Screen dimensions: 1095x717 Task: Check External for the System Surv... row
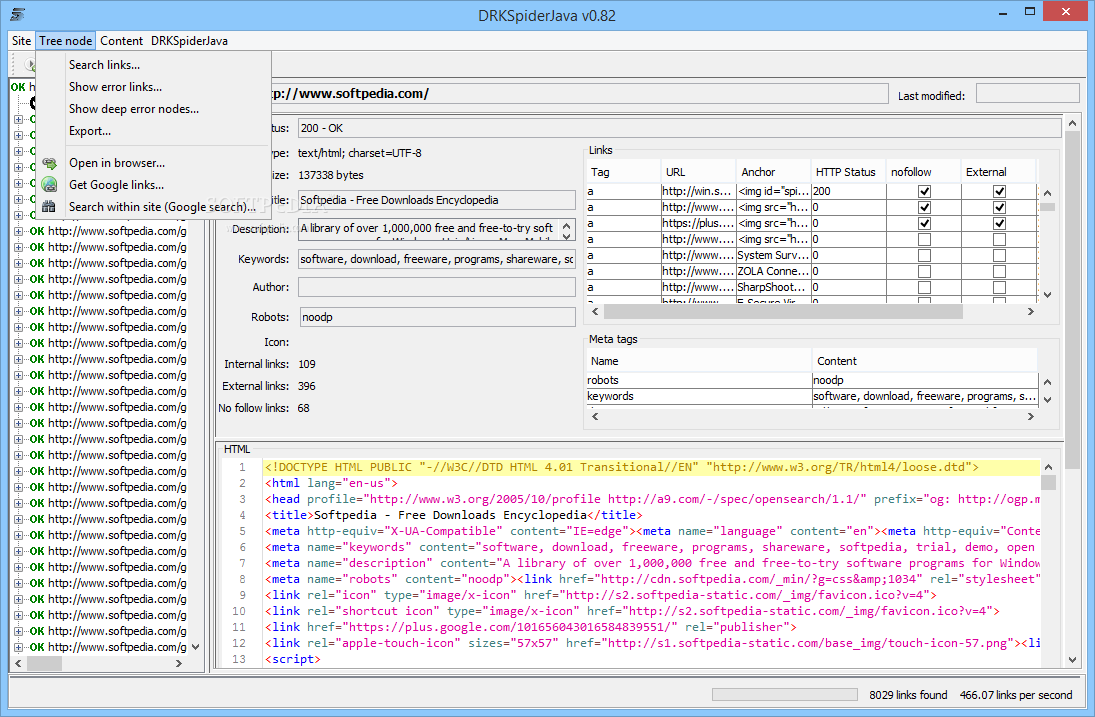[x=999, y=256]
